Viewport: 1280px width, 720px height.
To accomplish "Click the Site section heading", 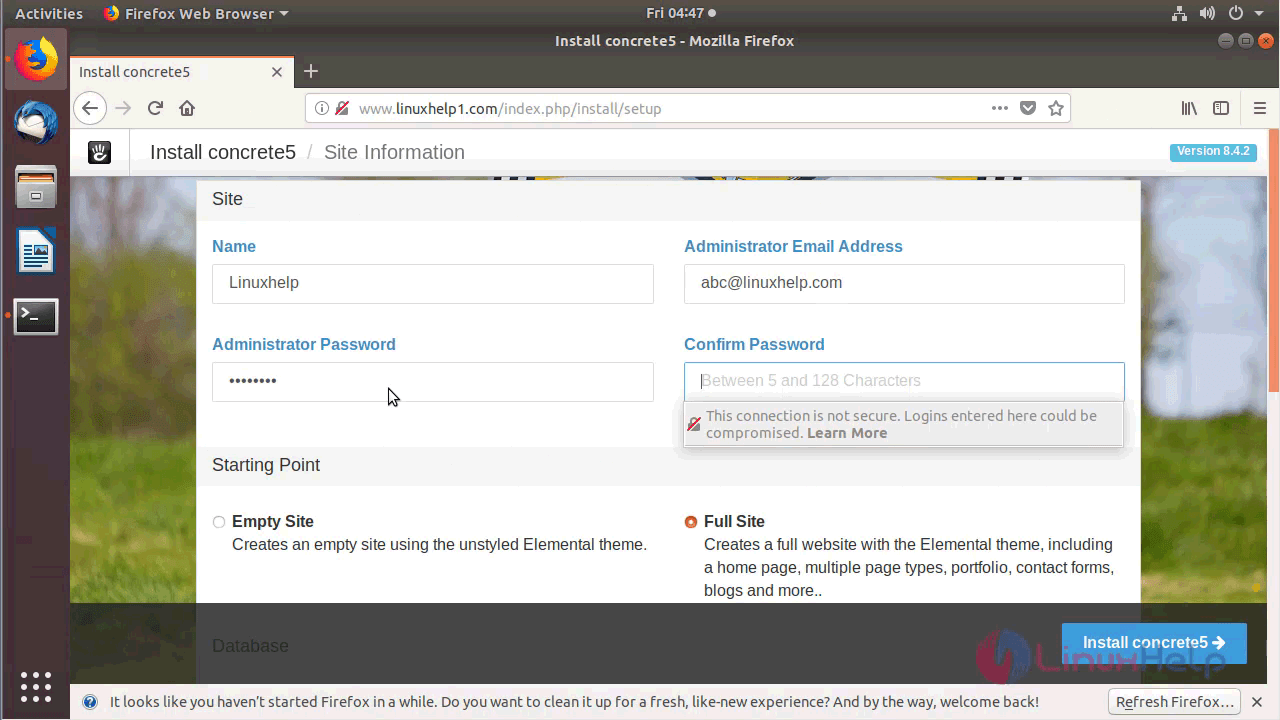I will click(227, 199).
